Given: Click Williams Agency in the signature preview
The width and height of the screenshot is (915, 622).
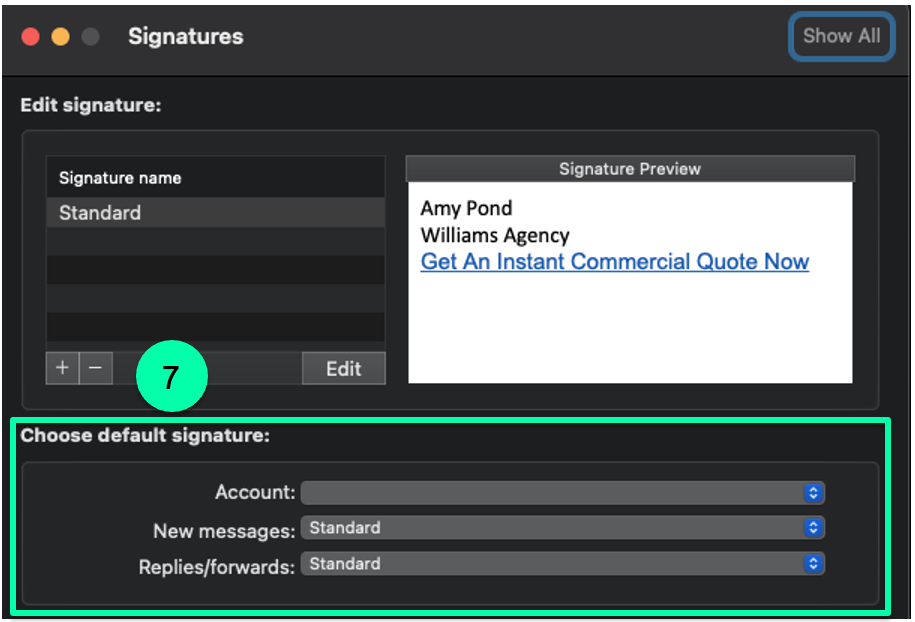Looking at the screenshot, I should tap(495, 235).
